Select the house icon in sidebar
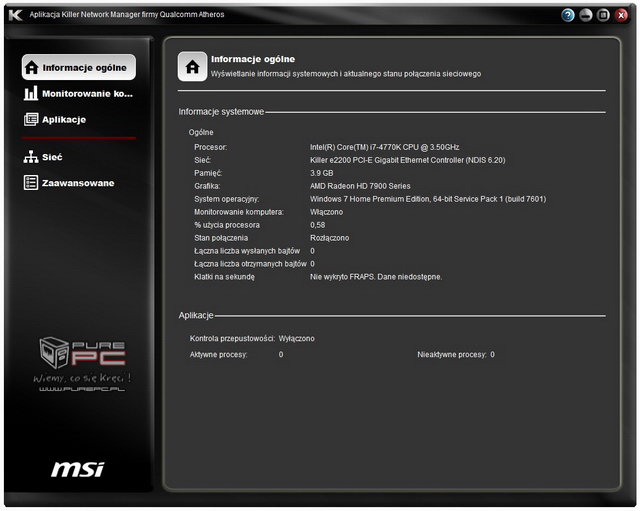 tap(31, 67)
